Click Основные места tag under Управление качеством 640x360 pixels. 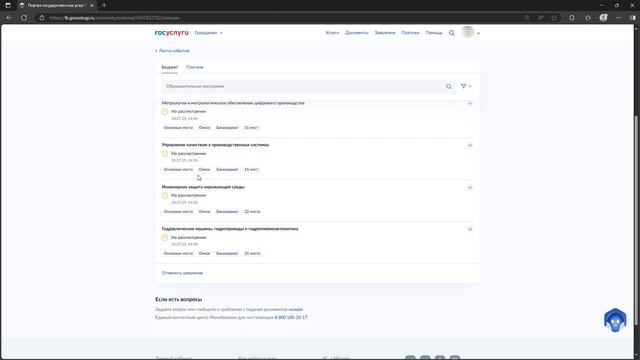point(178,169)
